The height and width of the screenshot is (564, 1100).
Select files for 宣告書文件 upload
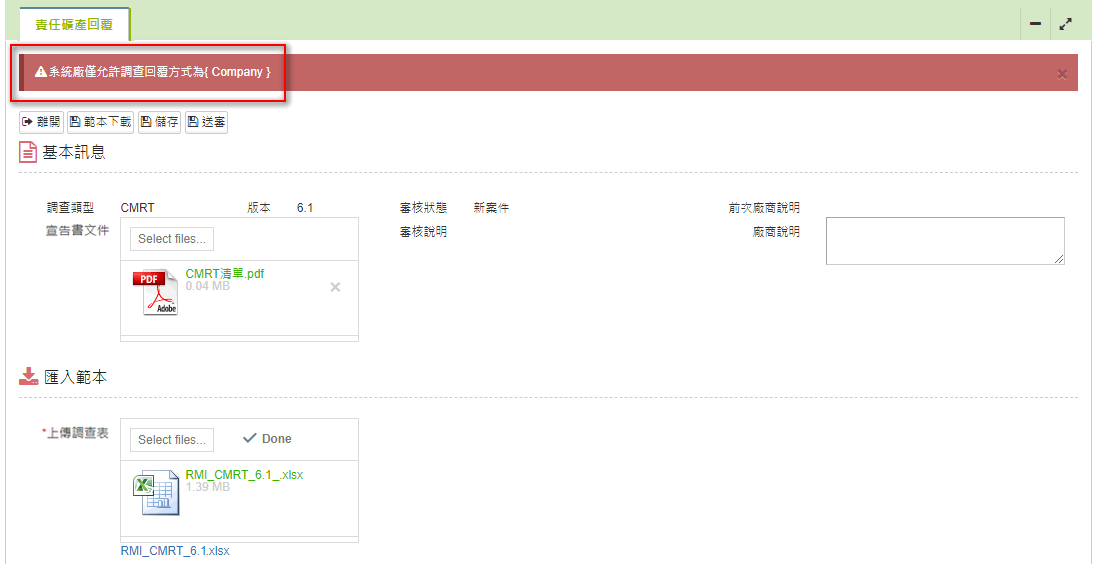(x=172, y=239)
